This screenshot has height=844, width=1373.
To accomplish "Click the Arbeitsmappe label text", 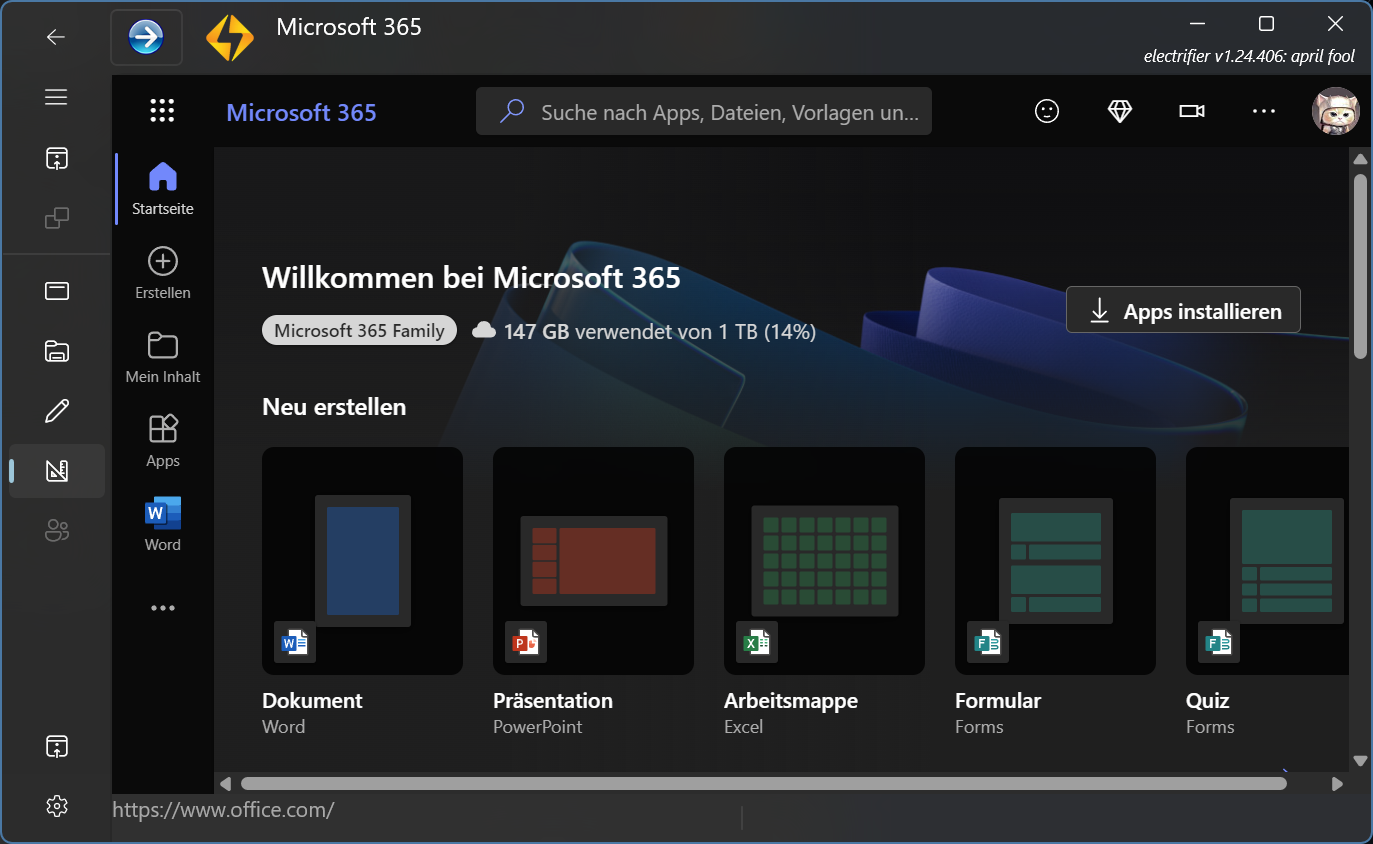I will click(x=791, y=700).
